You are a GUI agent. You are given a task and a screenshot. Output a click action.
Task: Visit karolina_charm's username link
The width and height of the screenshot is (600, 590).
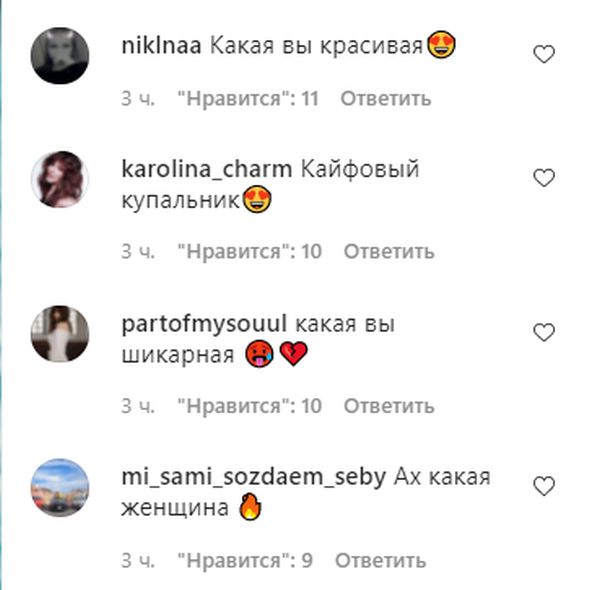coord(207,170)
